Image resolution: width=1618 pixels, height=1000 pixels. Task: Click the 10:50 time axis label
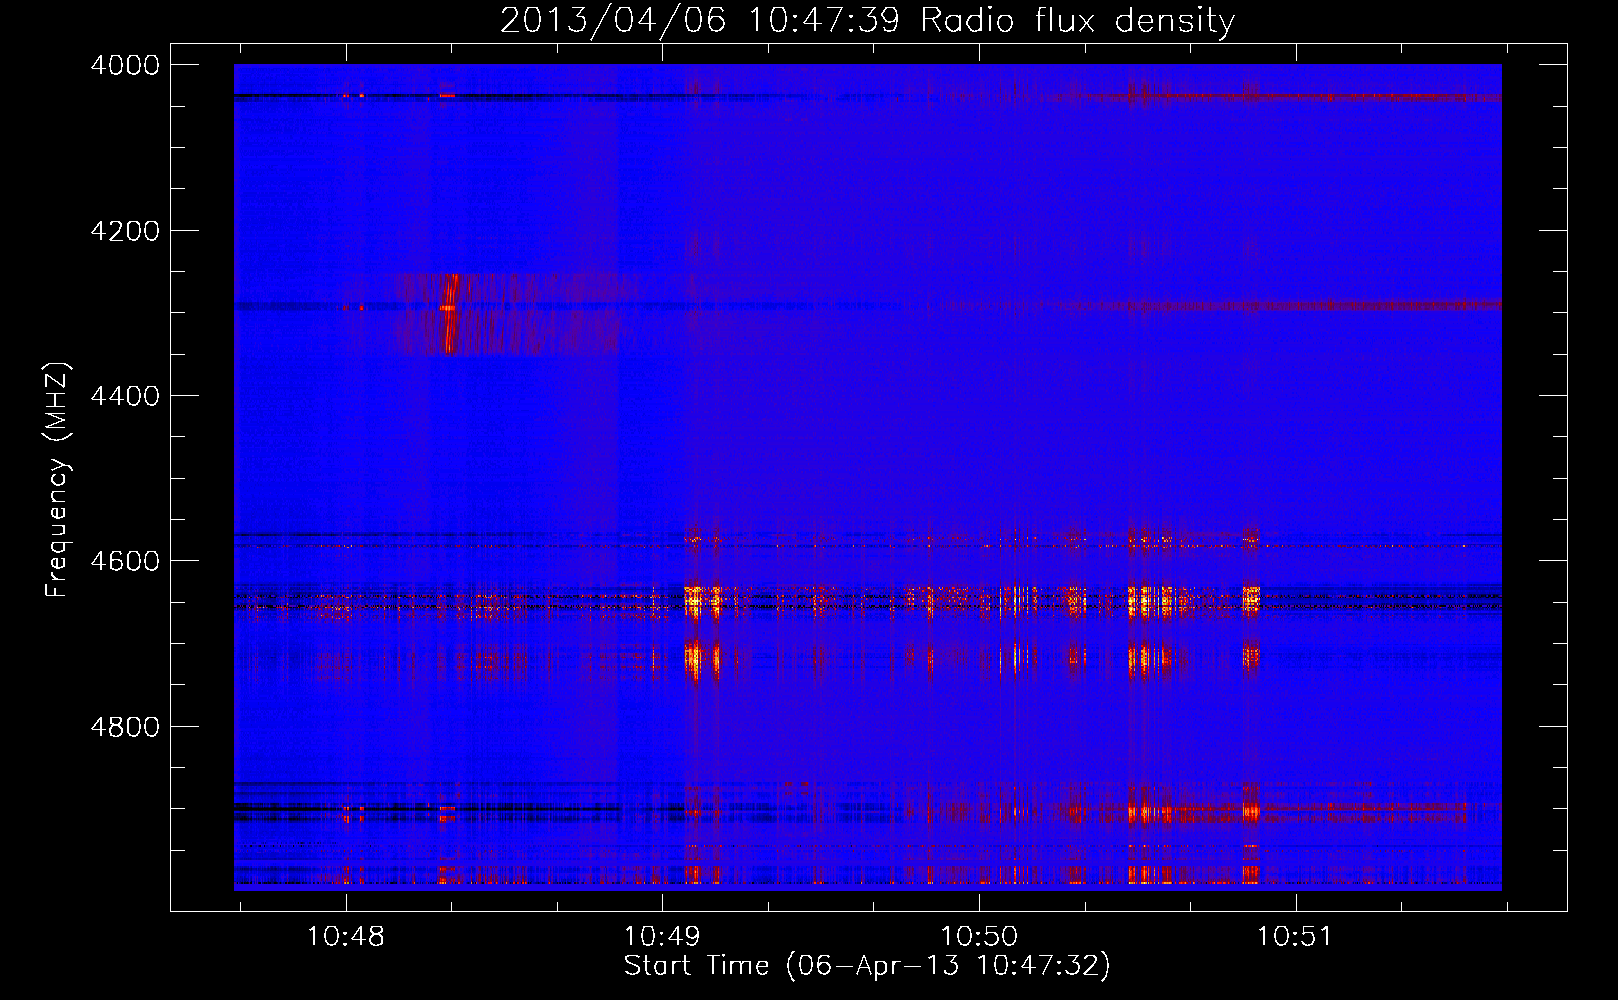click(x=979, y=937)
